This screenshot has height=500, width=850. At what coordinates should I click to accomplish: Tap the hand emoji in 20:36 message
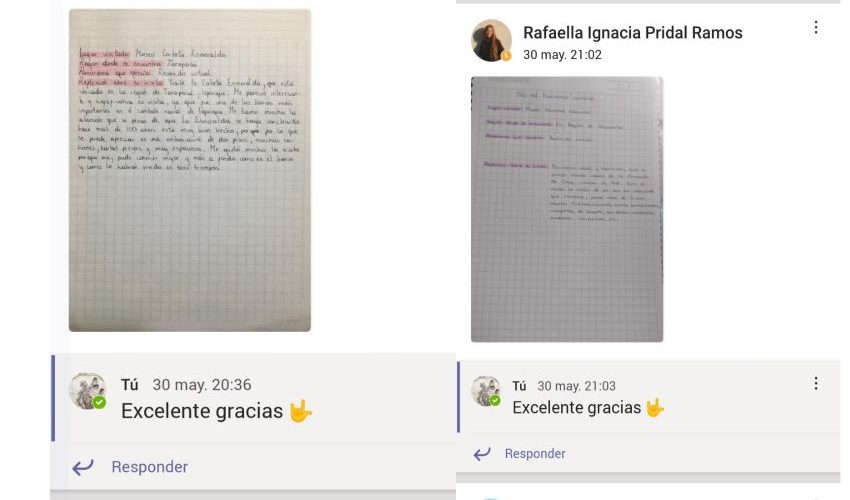[x=300, y=412]
